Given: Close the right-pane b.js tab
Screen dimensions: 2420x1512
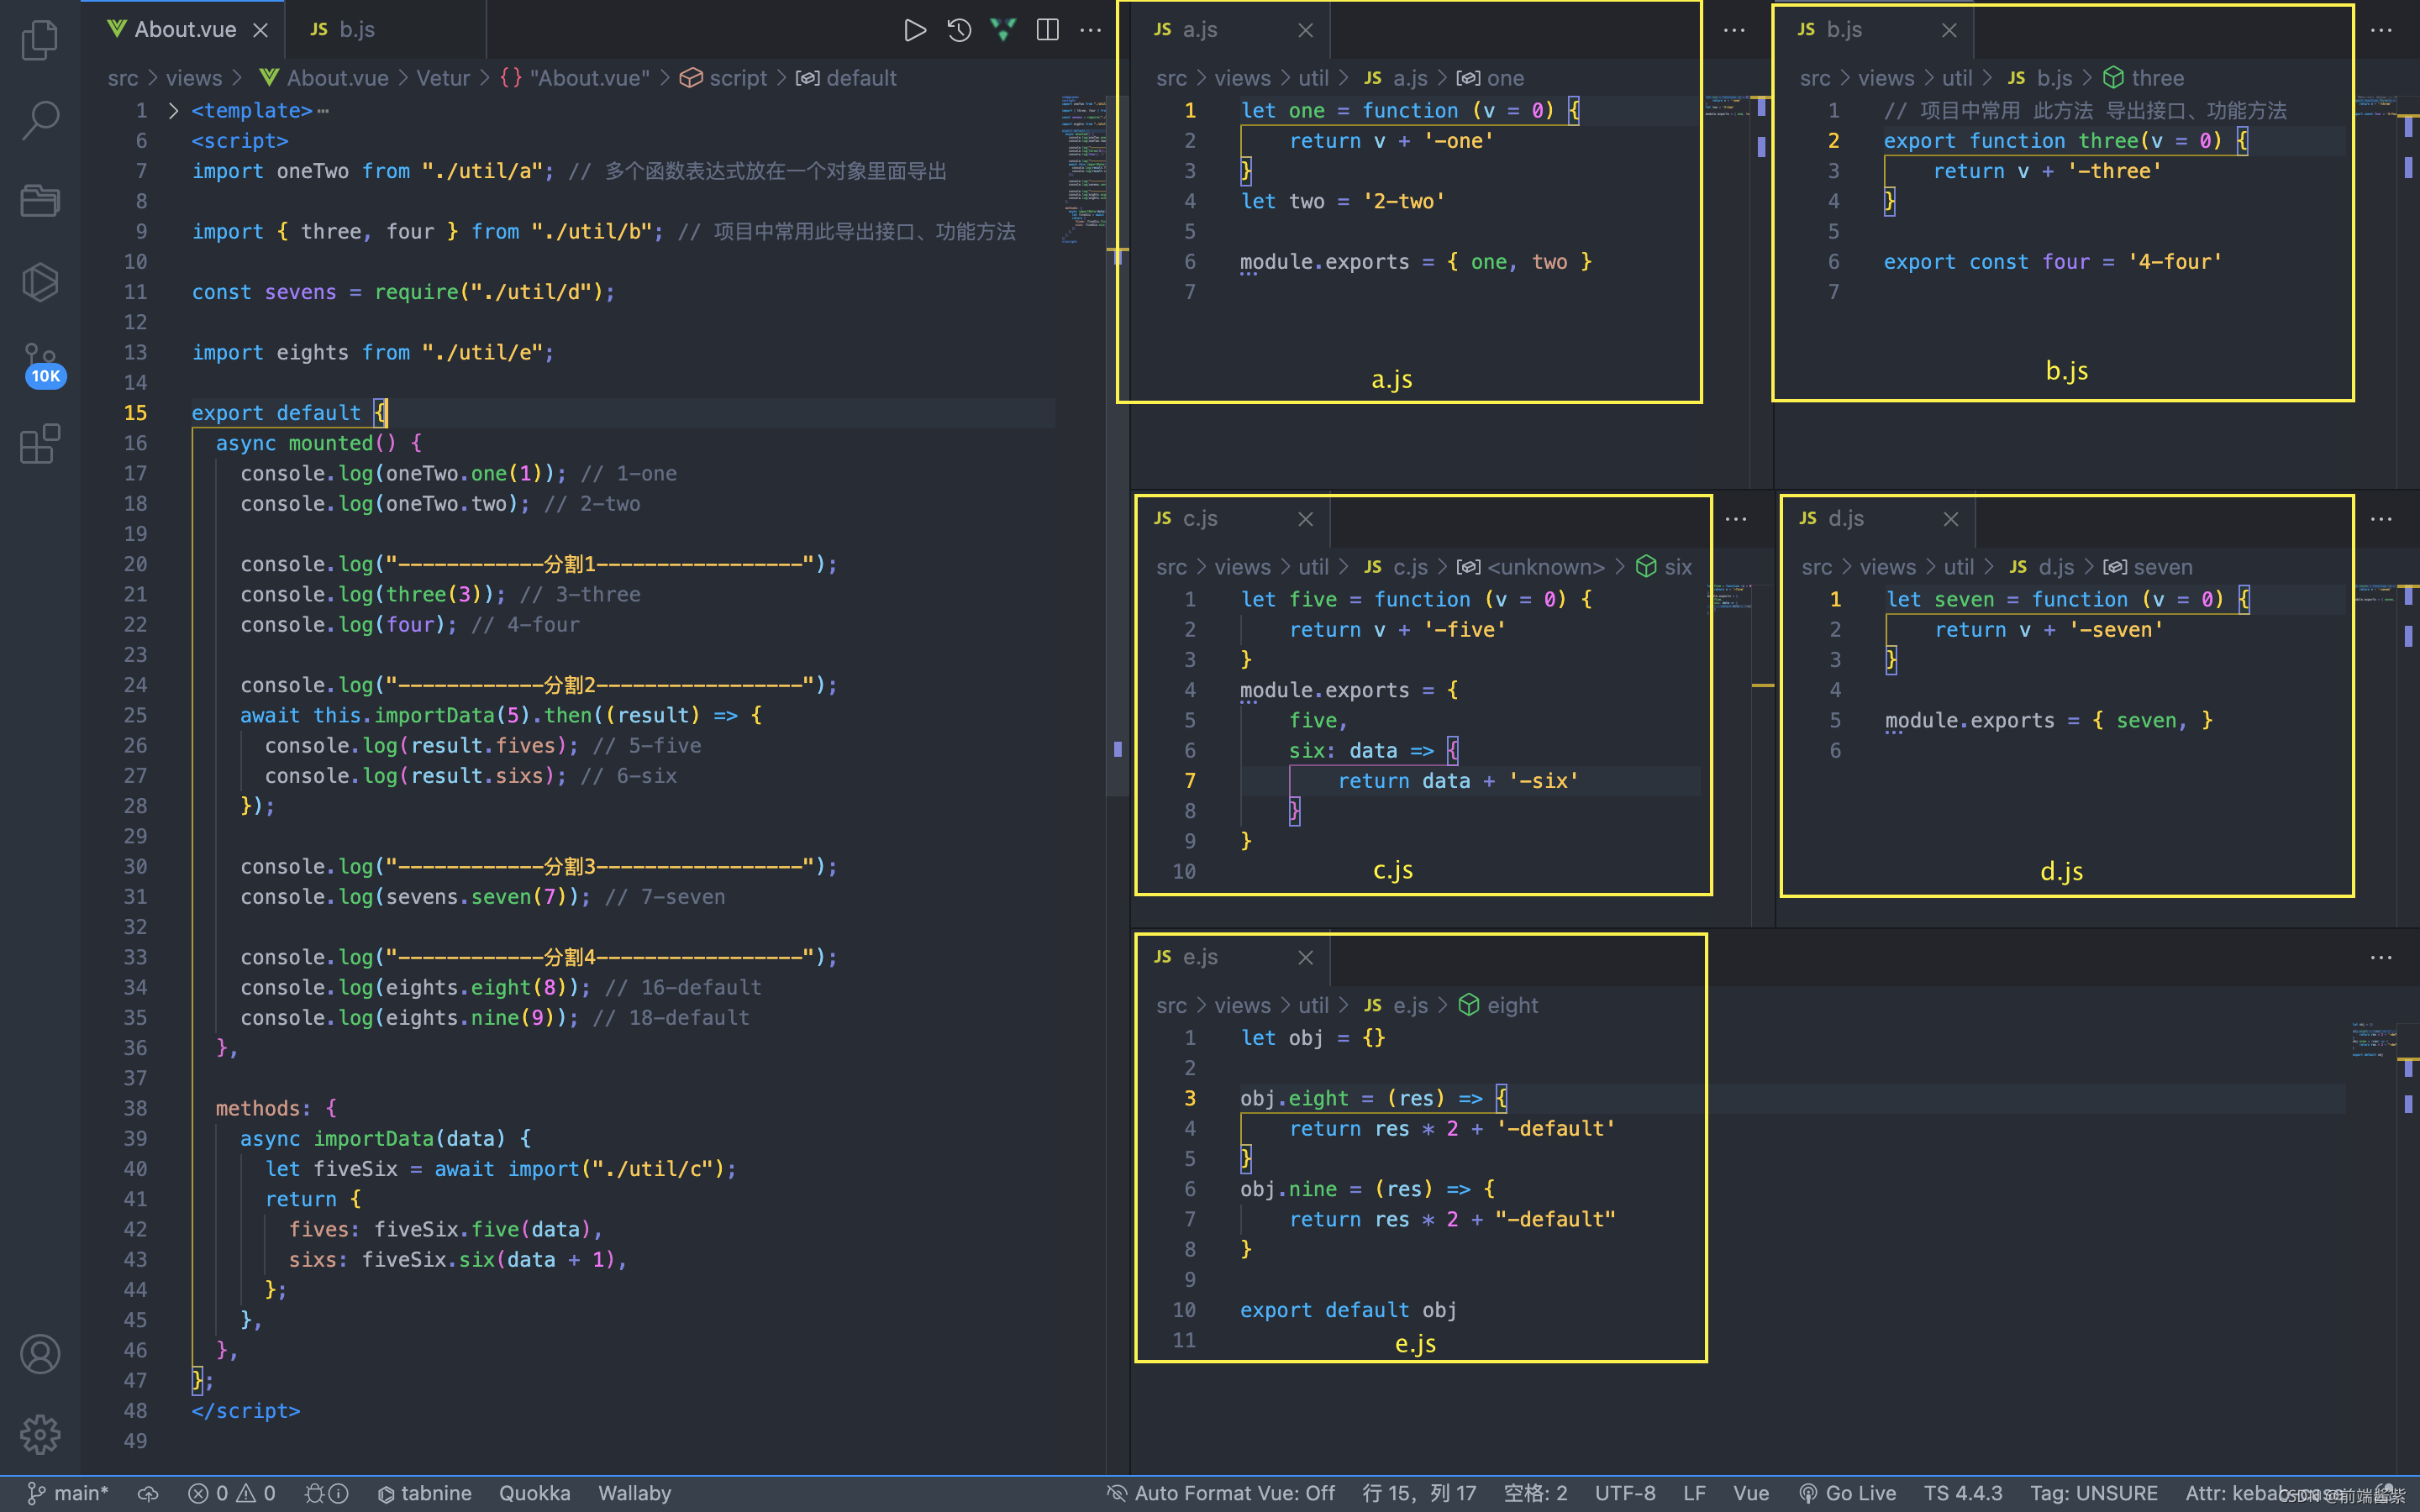Looking at the screenshot, I should (1949, 30).
